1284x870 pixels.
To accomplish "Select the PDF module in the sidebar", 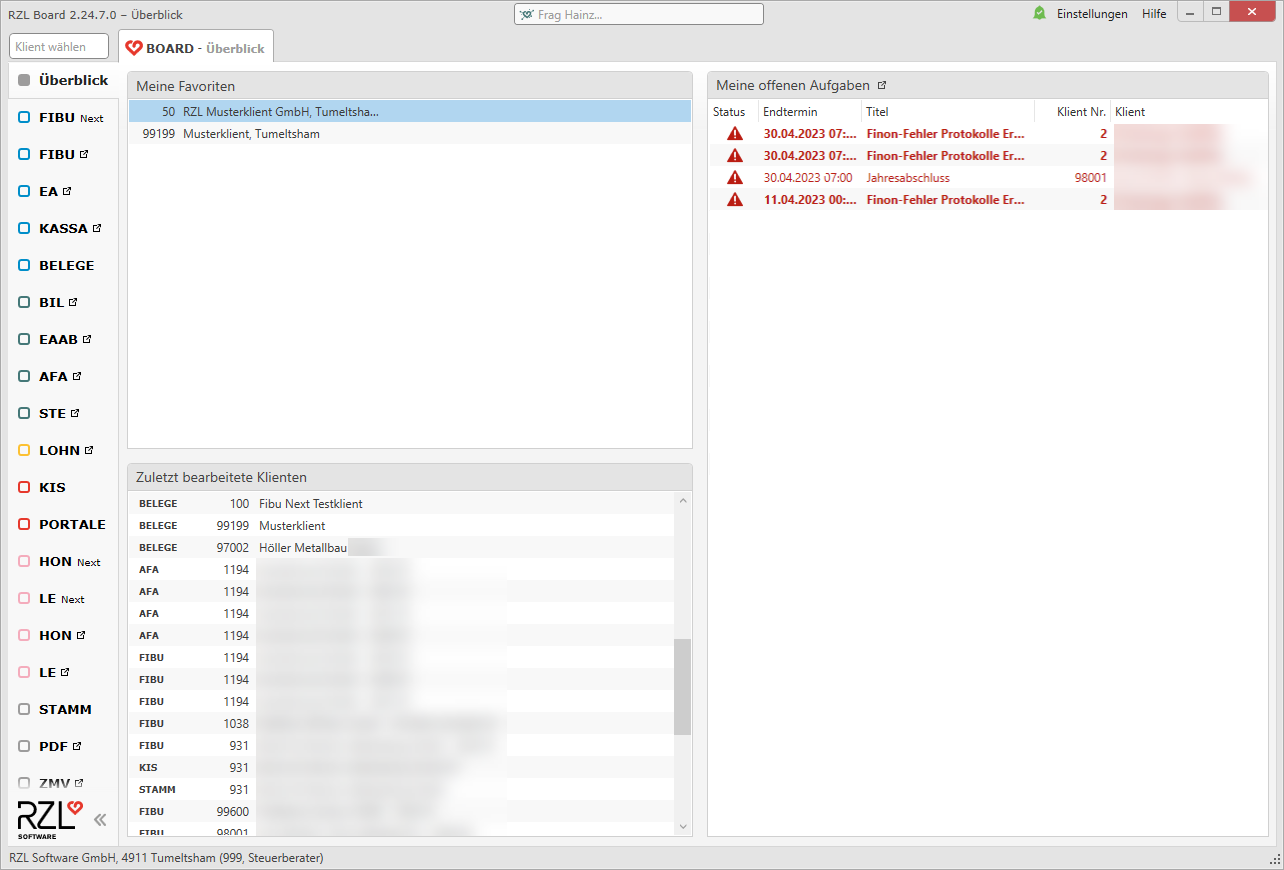I will pyautogui.click(x=55, y=746).
